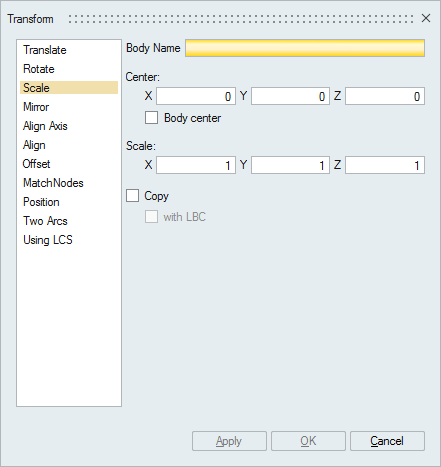The image size is (441, 467).
Task: Select the Scale transform option
Action: pyautogui.click(x=69, y=88)
